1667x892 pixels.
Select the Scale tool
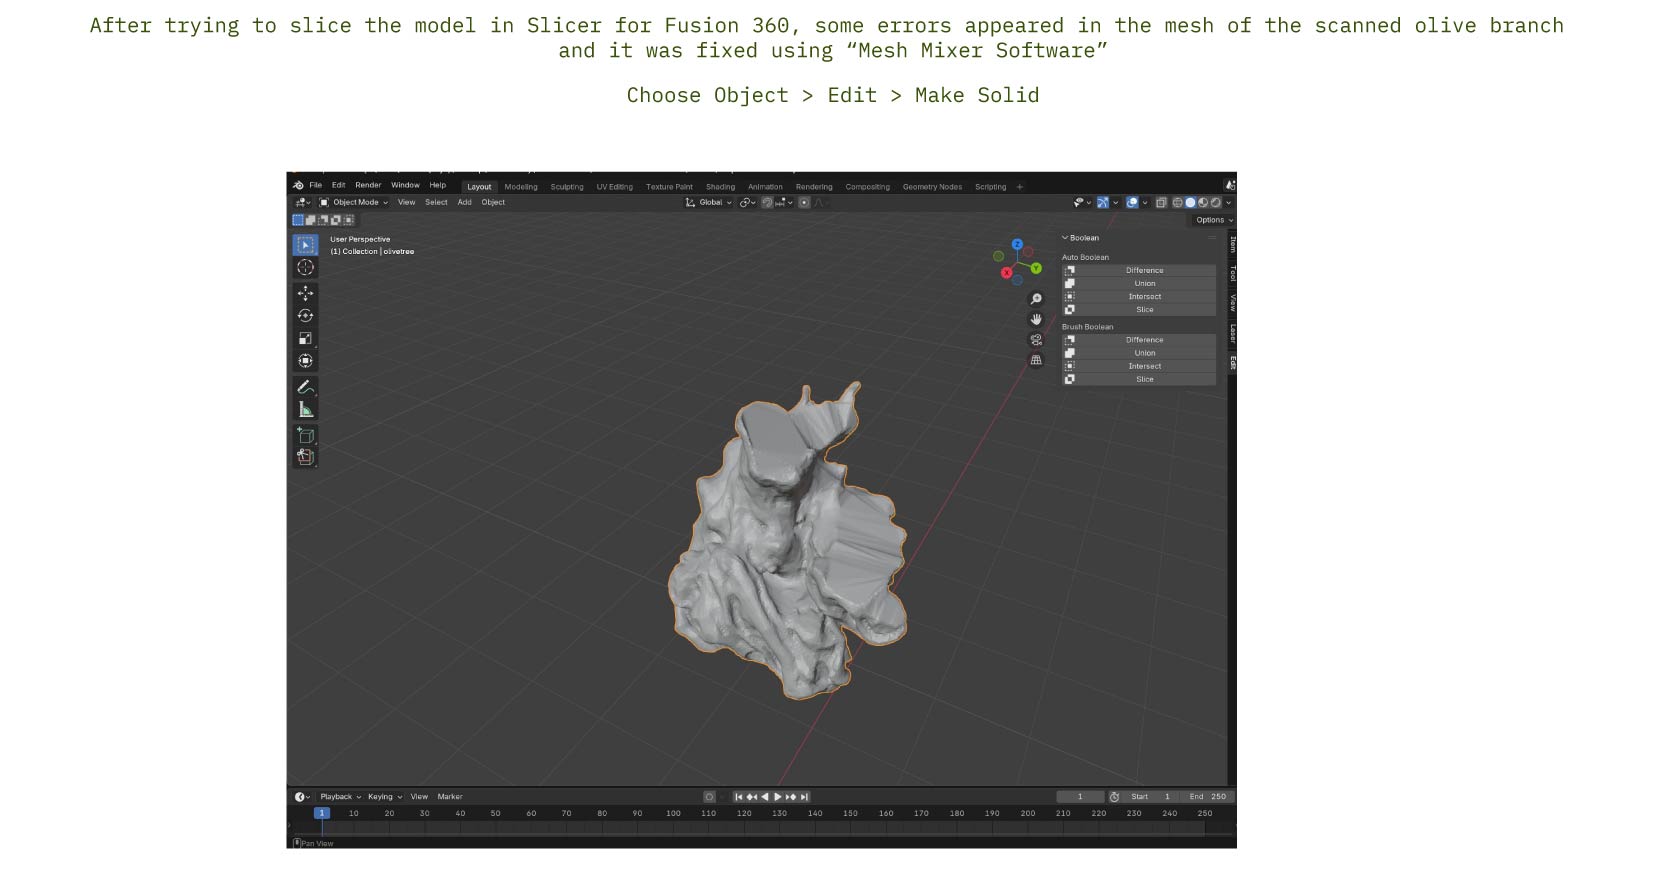pos(305,338)
